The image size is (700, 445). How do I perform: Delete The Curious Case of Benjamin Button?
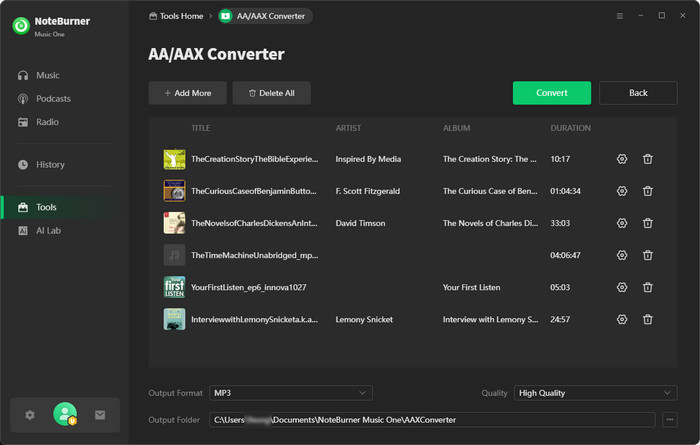pyautogui.click(x=648, y=191)
